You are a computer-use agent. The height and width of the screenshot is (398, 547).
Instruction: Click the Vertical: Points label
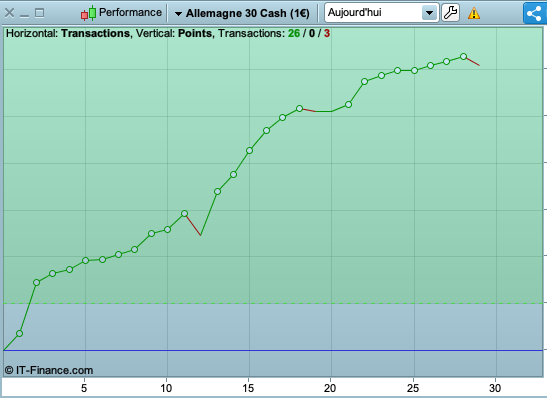pyautogui.click(x=174, y=33)
